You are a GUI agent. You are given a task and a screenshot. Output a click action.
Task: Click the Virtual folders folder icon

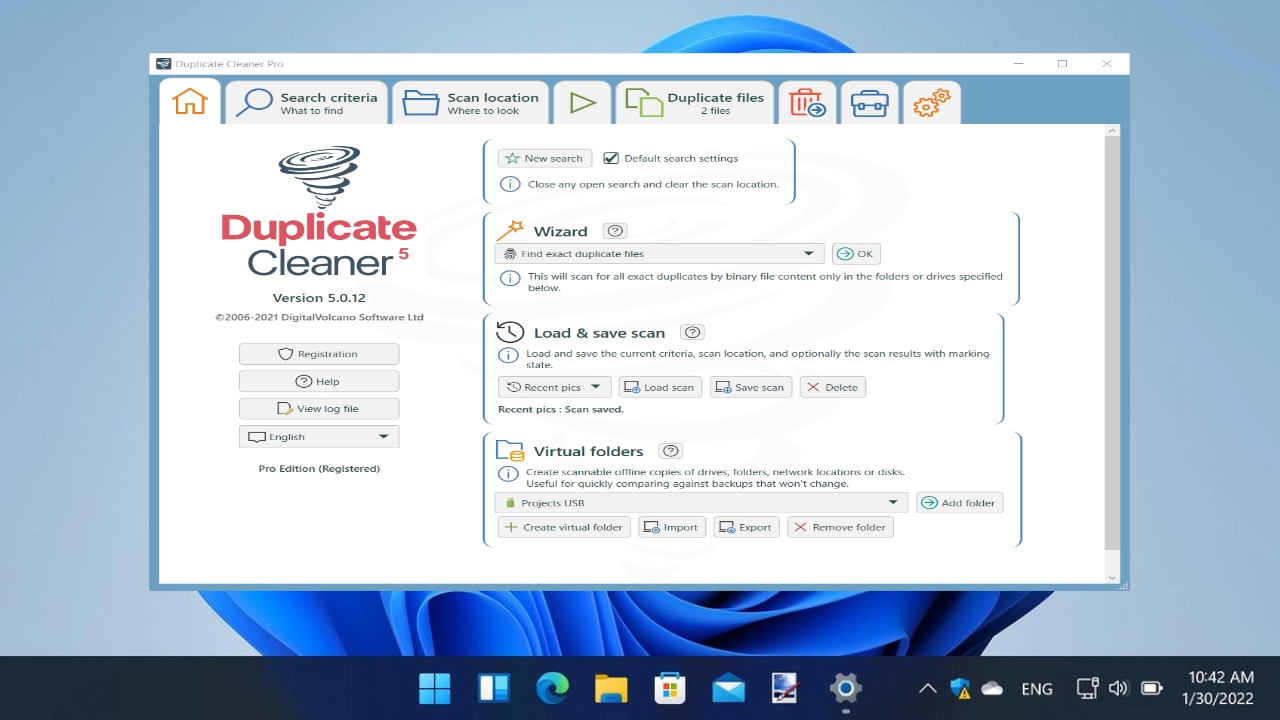click(x=510, y=450)
